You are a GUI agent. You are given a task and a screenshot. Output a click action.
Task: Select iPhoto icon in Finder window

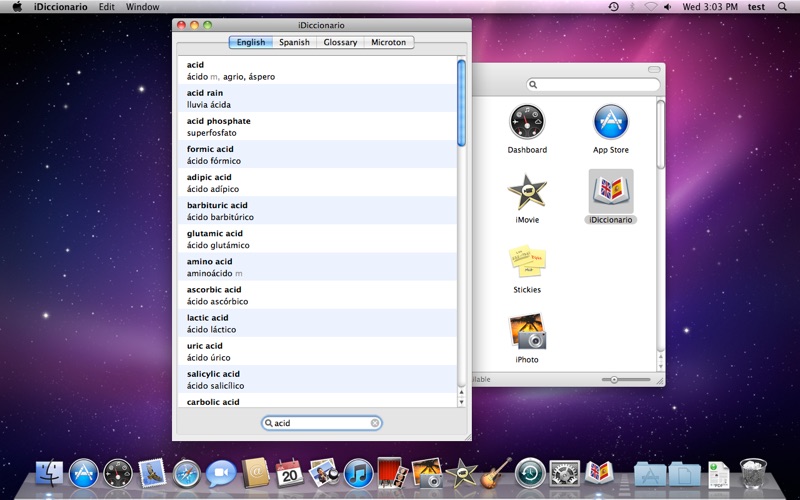(527, 332)
